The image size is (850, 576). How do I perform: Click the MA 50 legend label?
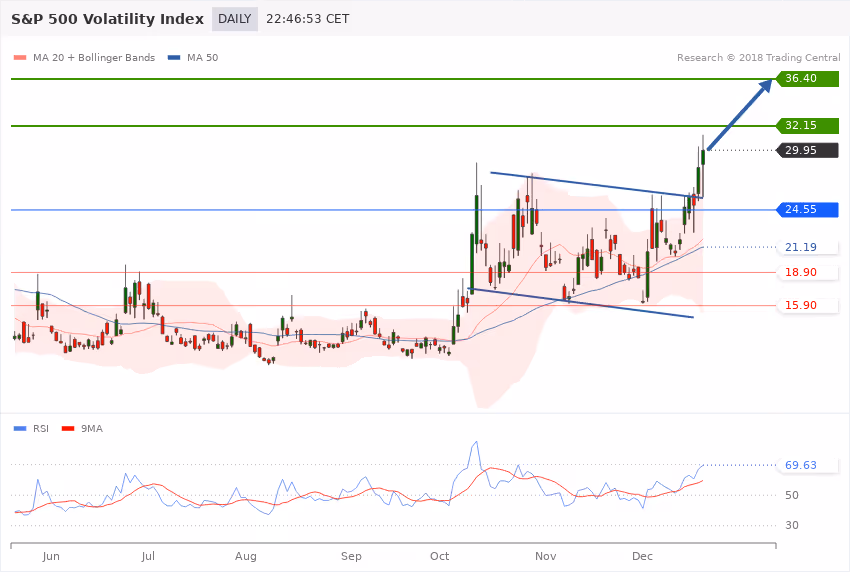click(202, 57)
